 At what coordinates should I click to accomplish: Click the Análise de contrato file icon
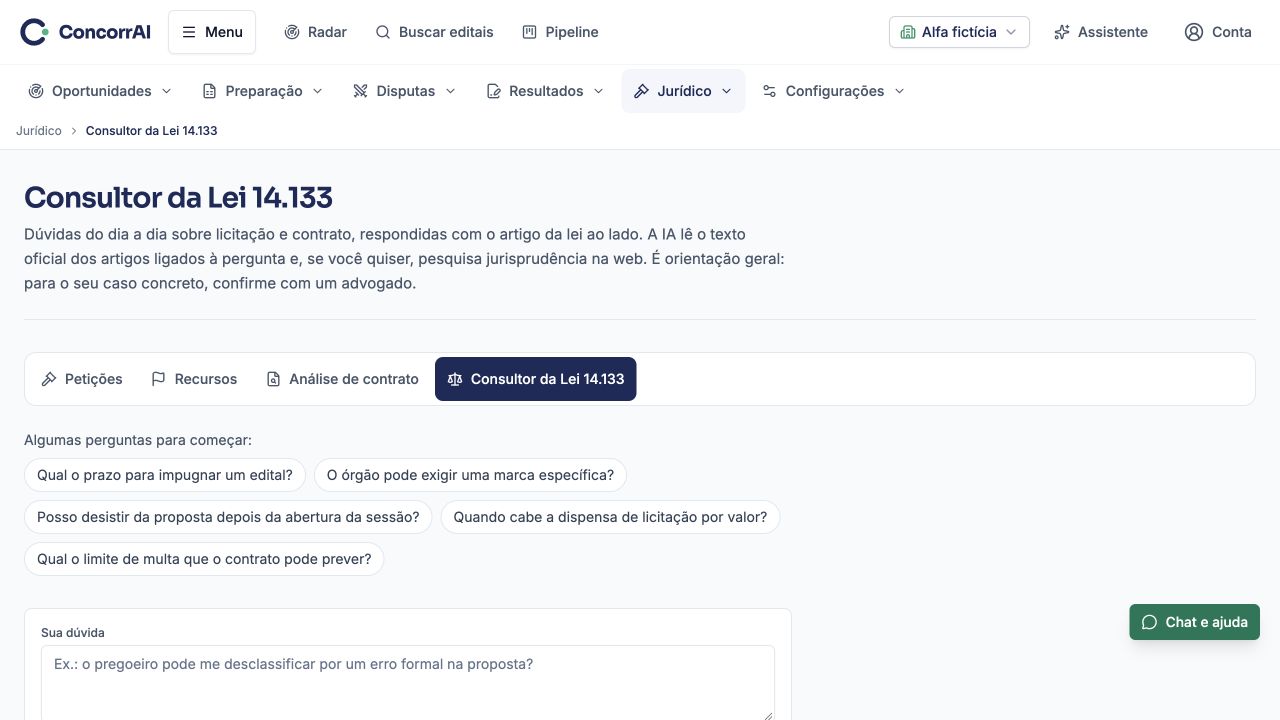pos(273,379)
